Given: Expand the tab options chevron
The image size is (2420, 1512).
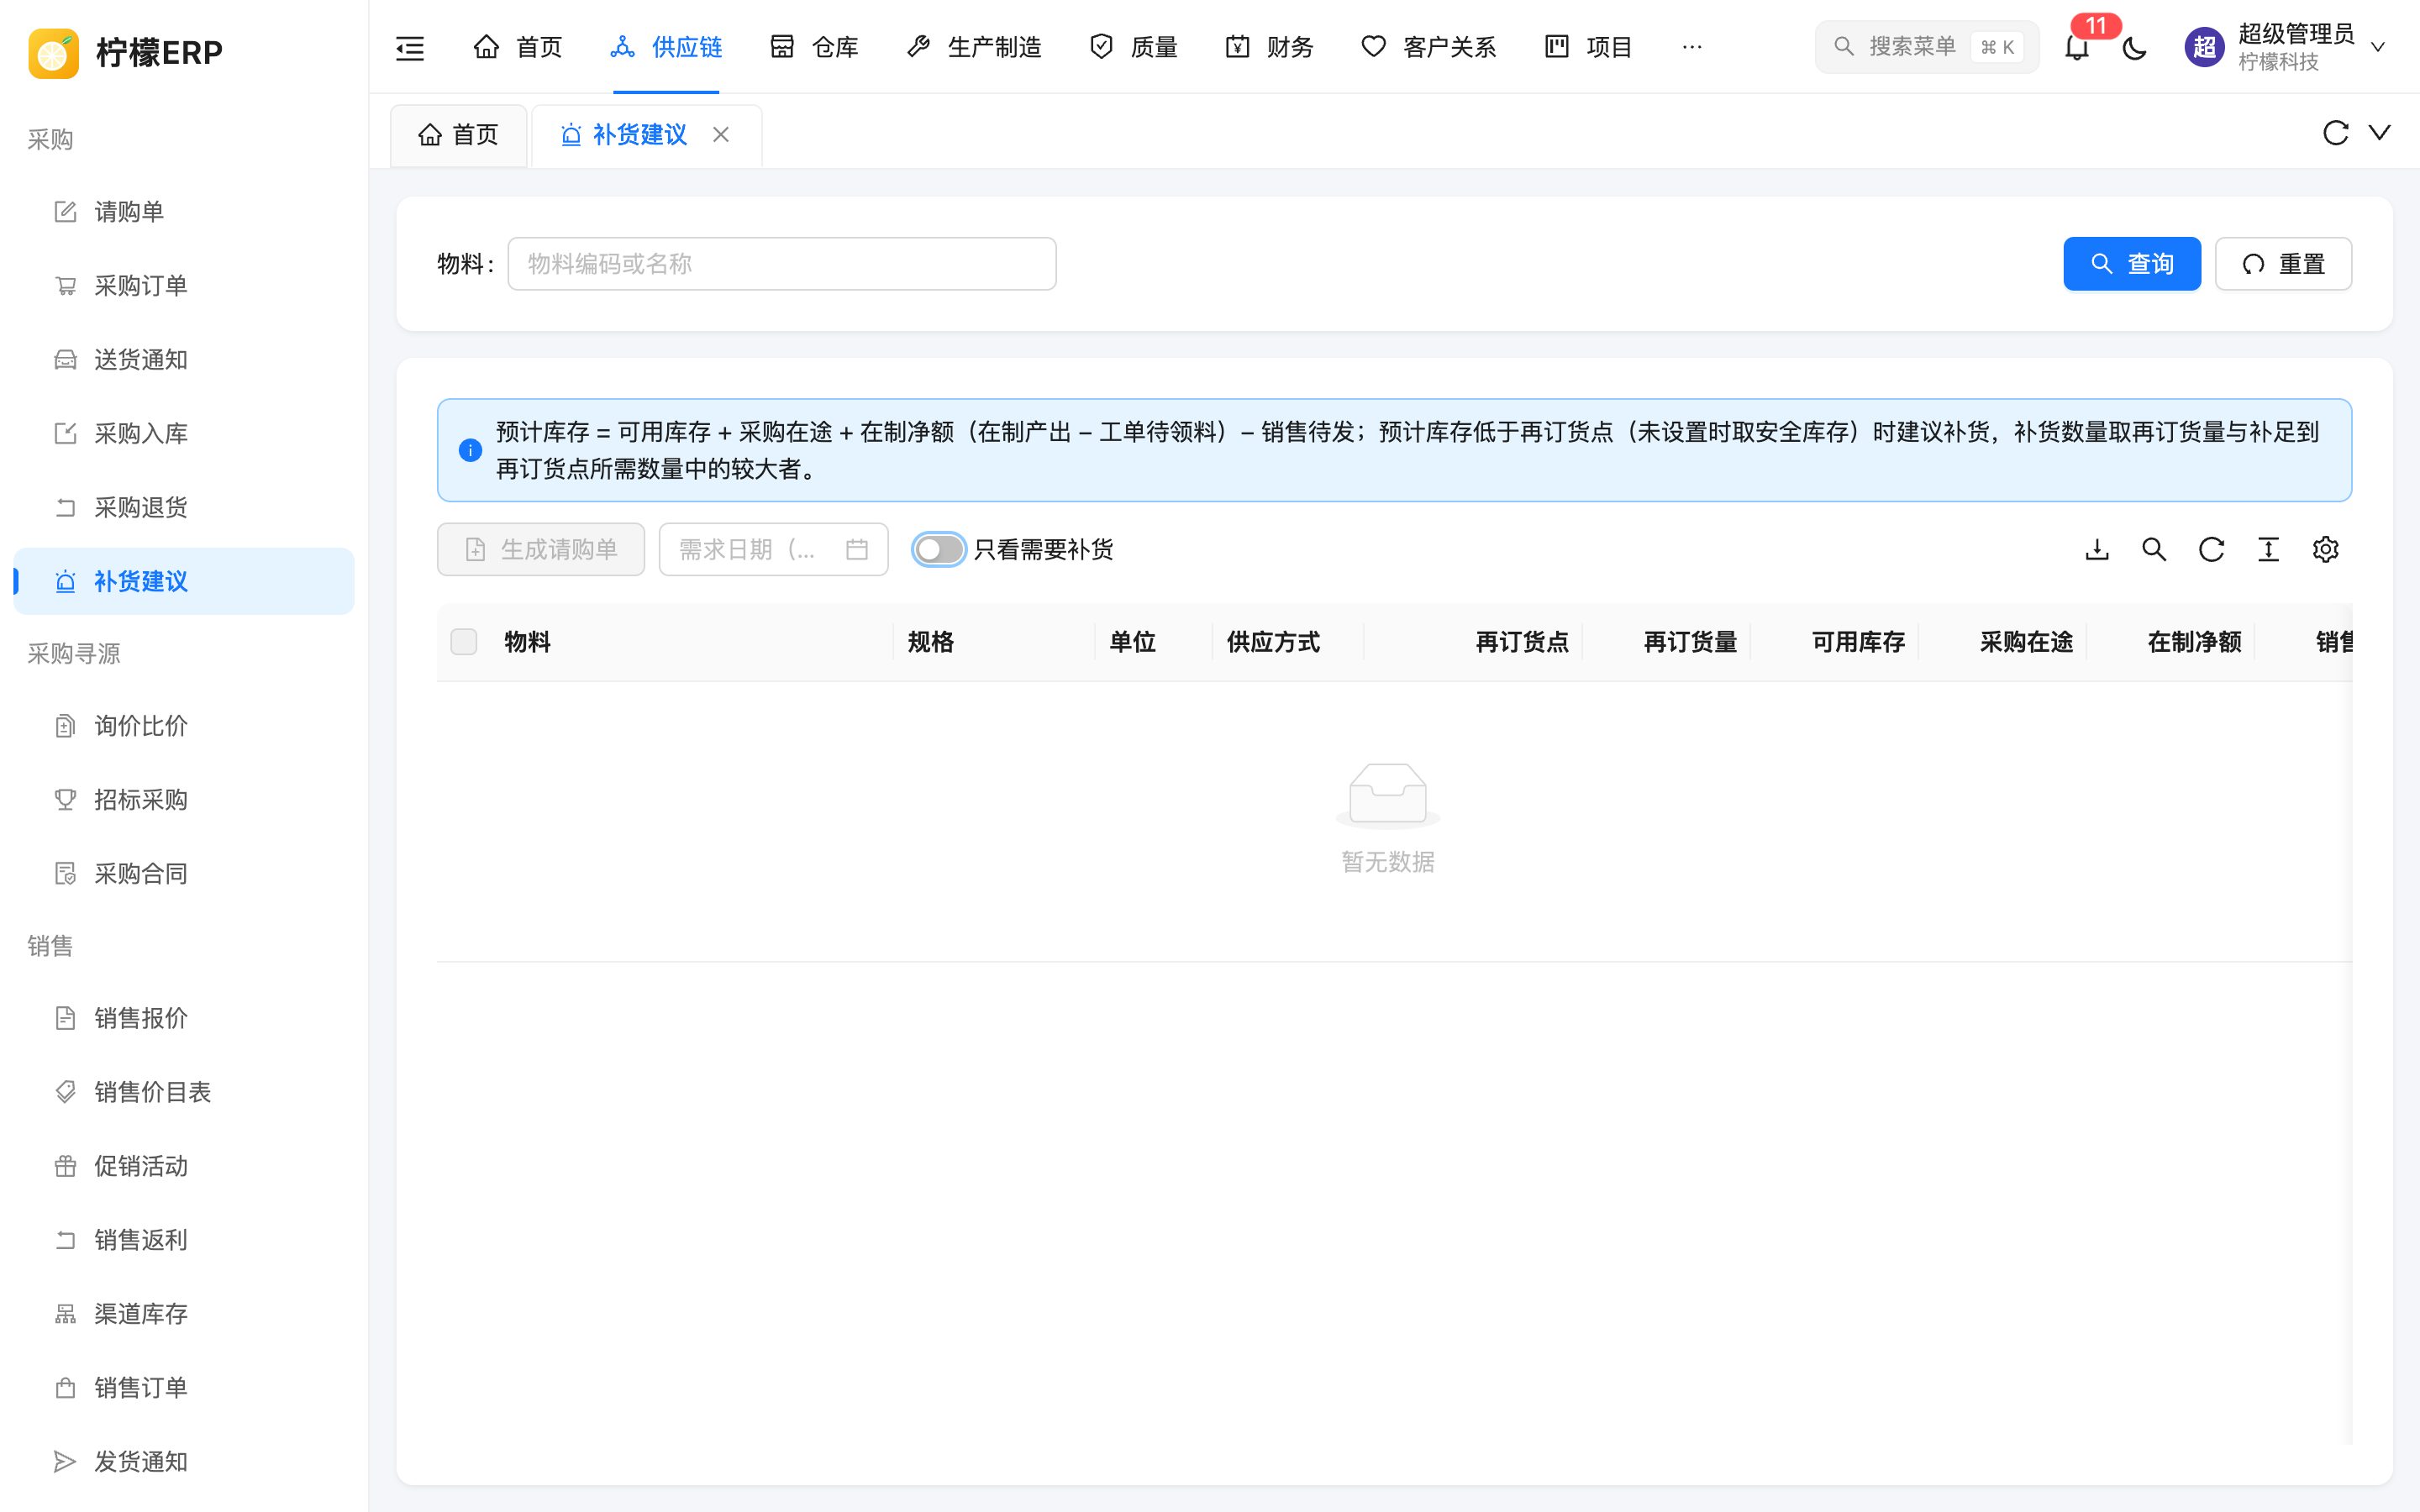Looking at the screenshot, I should point(2380,133).
